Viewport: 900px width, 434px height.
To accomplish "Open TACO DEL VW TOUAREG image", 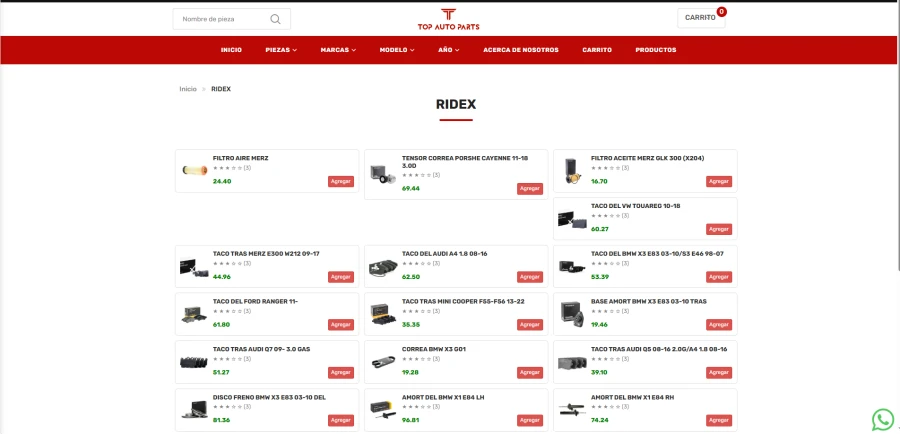I will [572, 219].
